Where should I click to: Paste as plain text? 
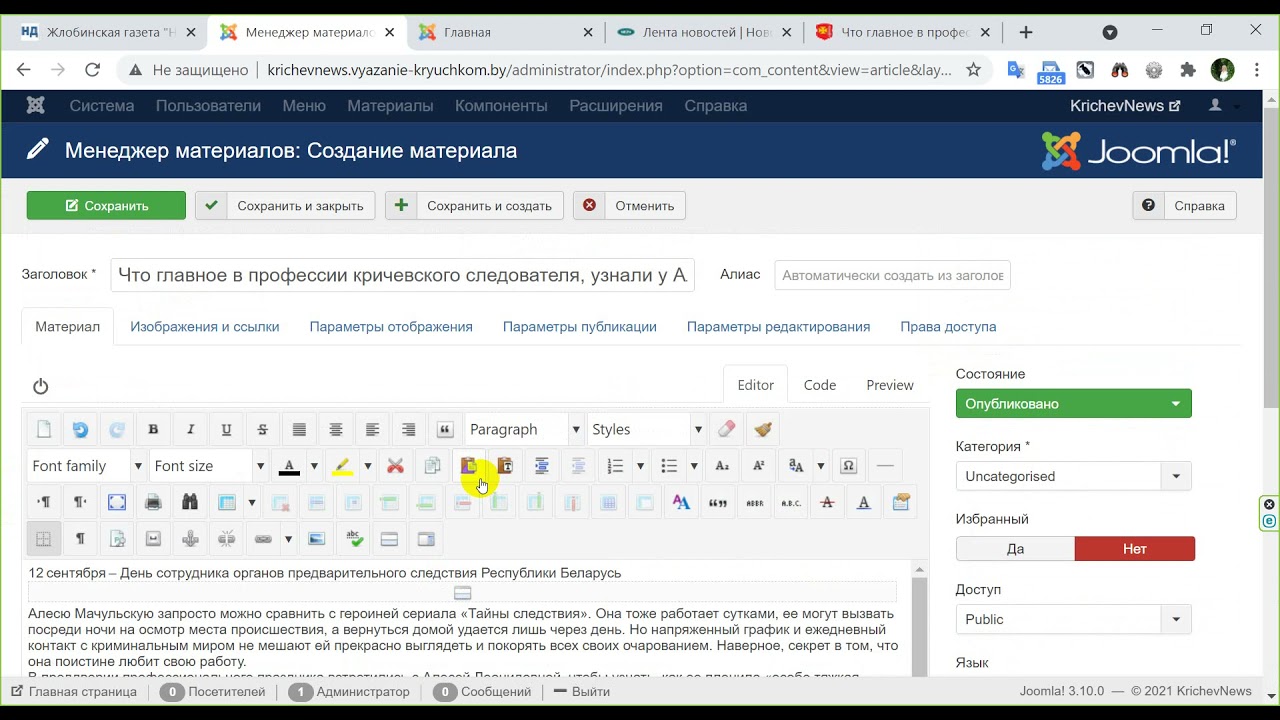click(505, 466)
